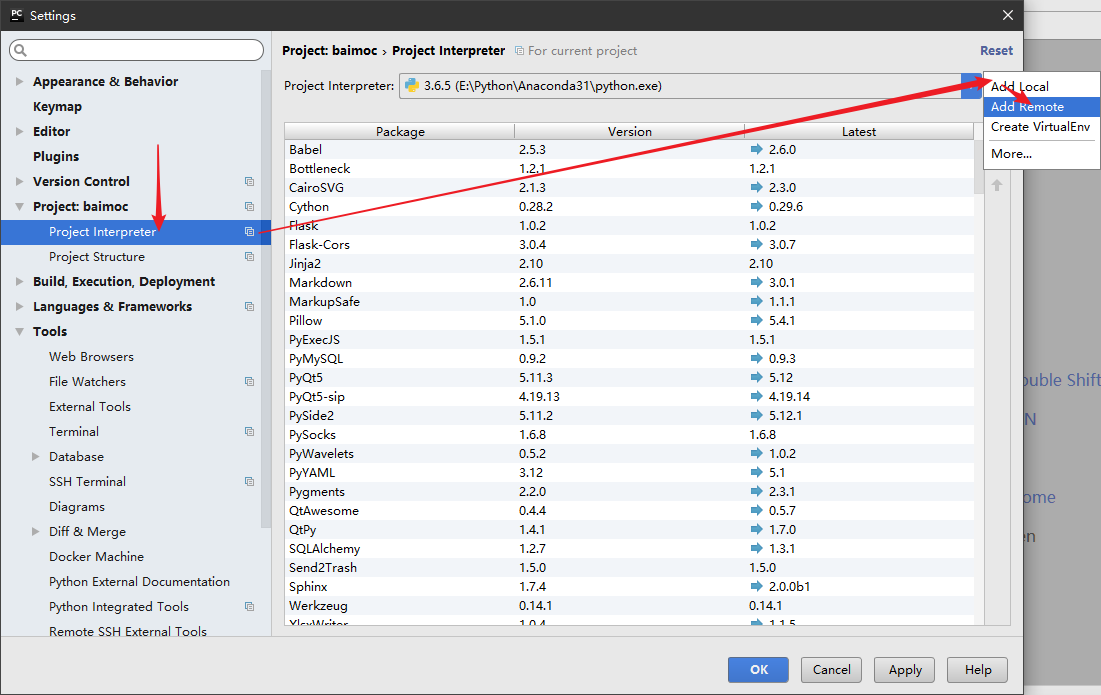Viewport: 1101px width, 695px height.
Task: Click the Reset link
Action: 996,51
